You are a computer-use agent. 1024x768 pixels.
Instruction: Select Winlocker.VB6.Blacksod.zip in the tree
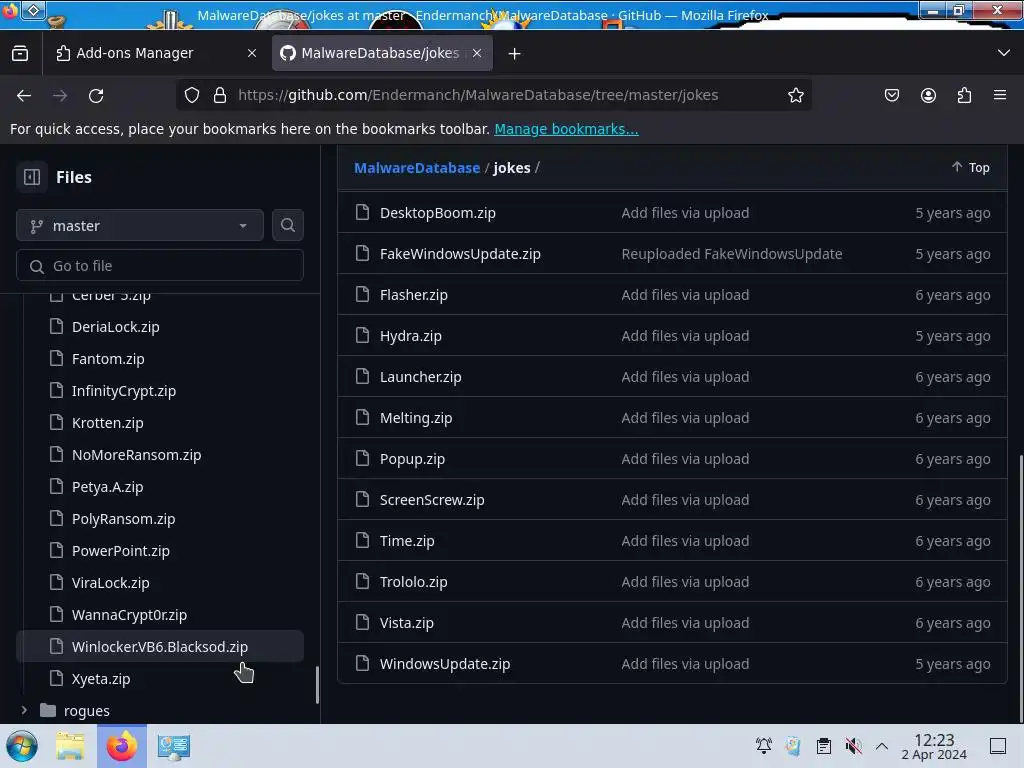click(x=160, y=647)
